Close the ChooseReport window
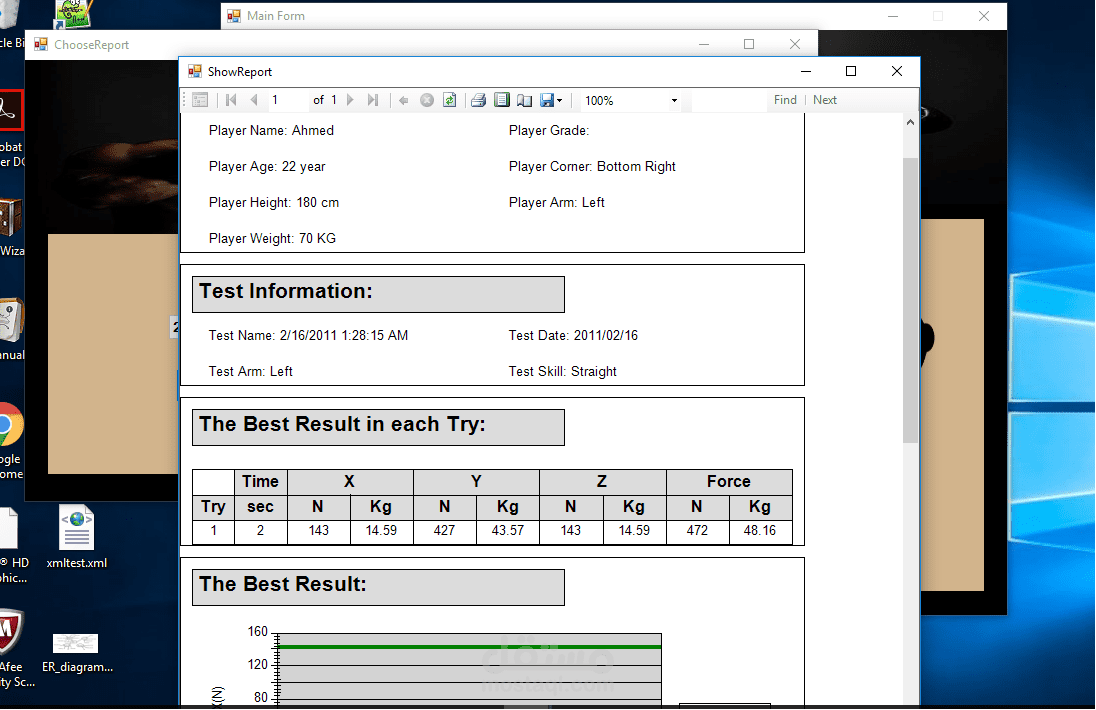The width and height of the screenshot is (1096, 710). point(795,44)
